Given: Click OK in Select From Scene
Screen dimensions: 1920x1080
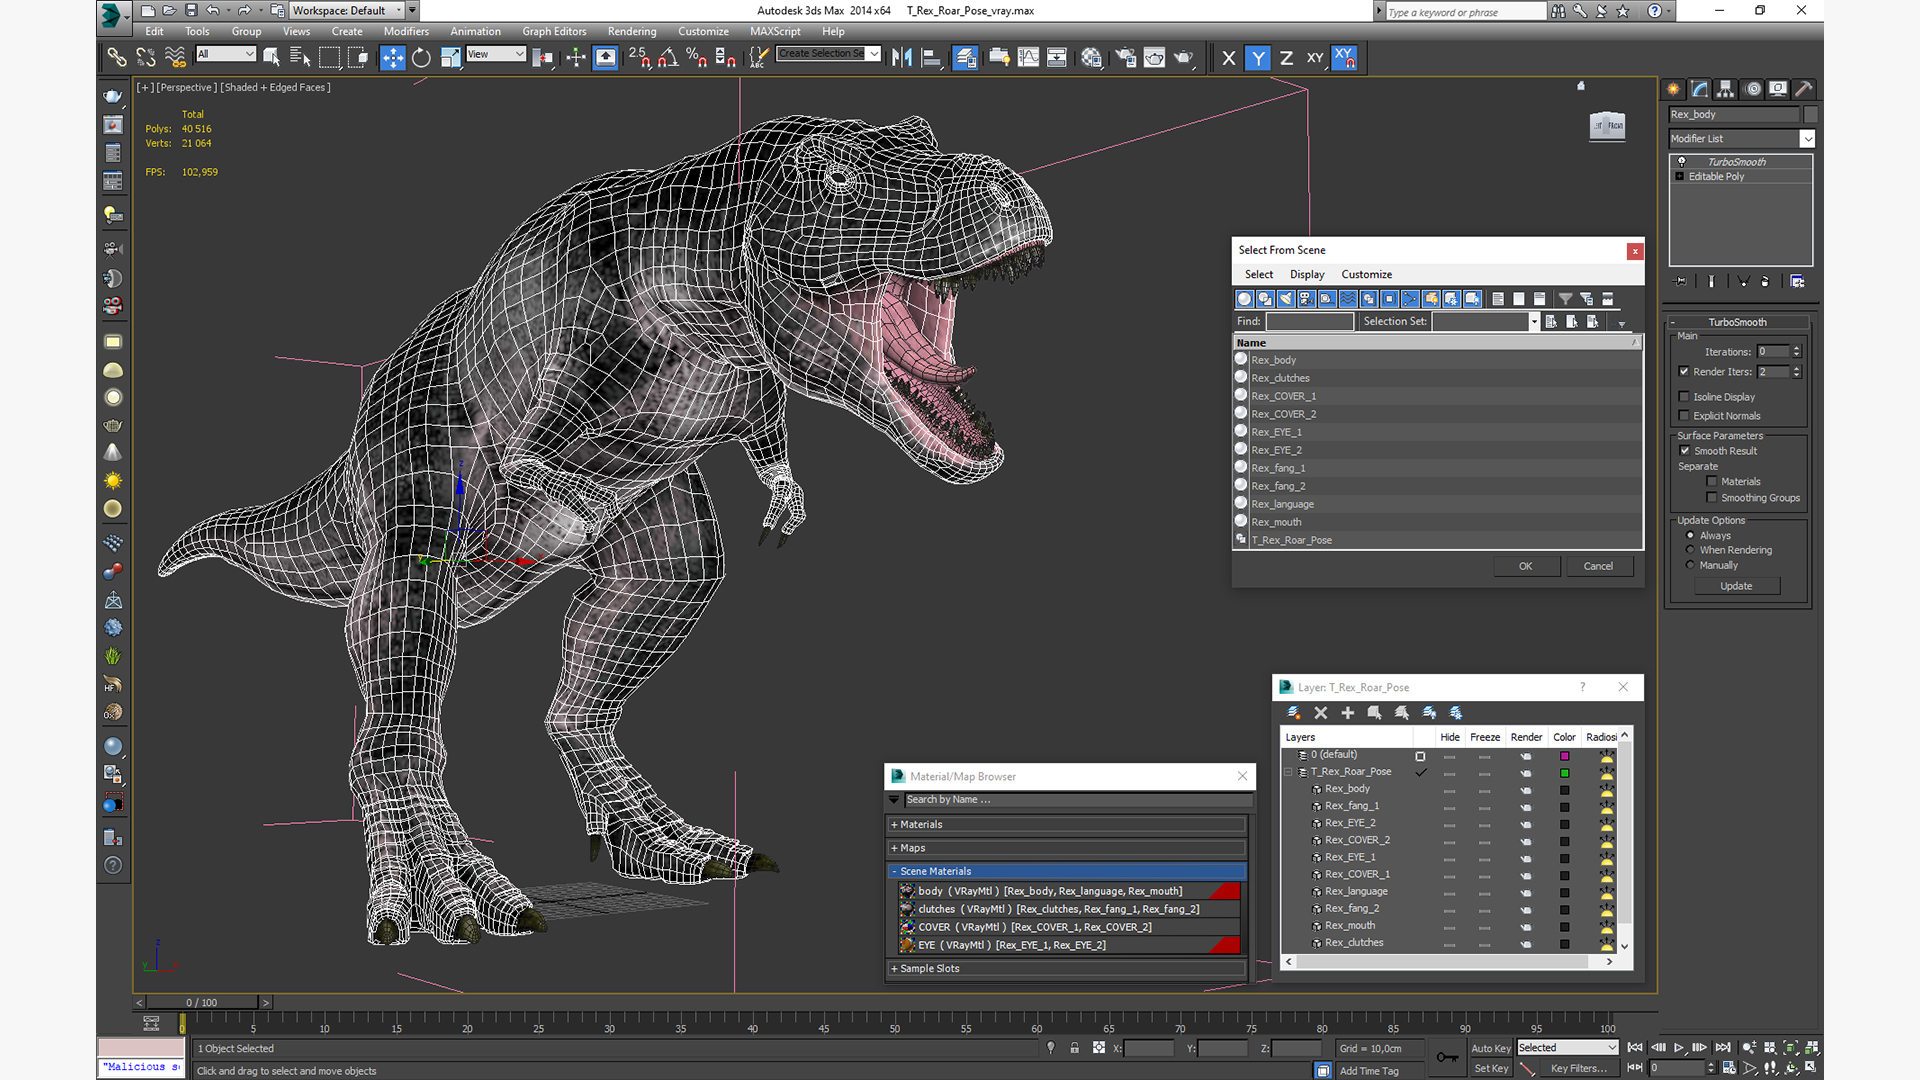Looking at the screenshot, I should click(x=1525, y=566).
